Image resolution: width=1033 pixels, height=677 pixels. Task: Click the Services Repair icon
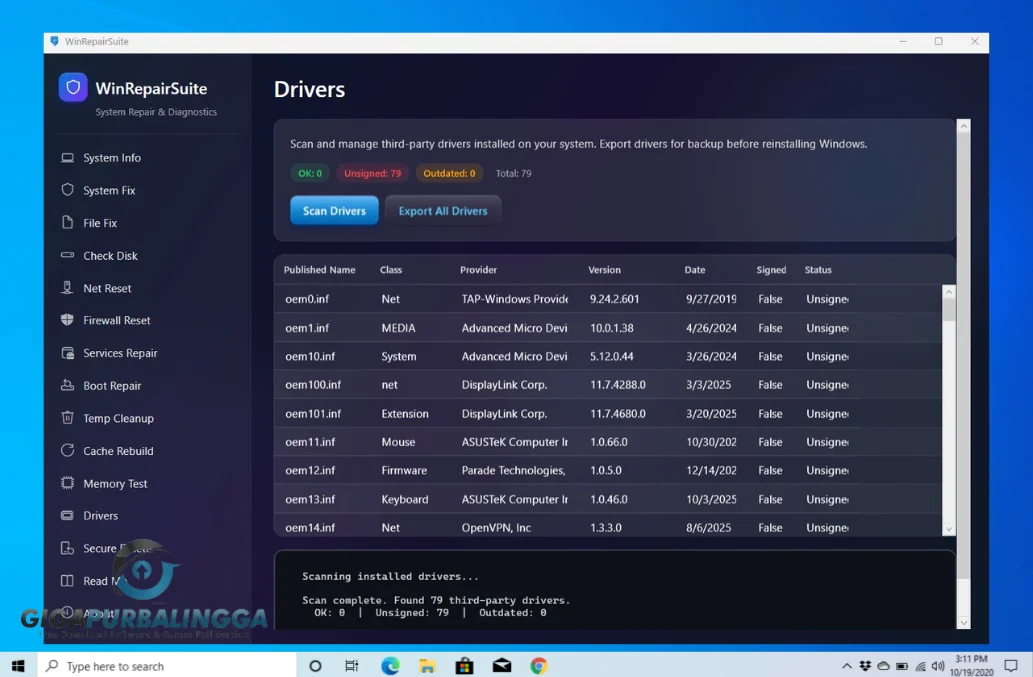pos(67,352)
